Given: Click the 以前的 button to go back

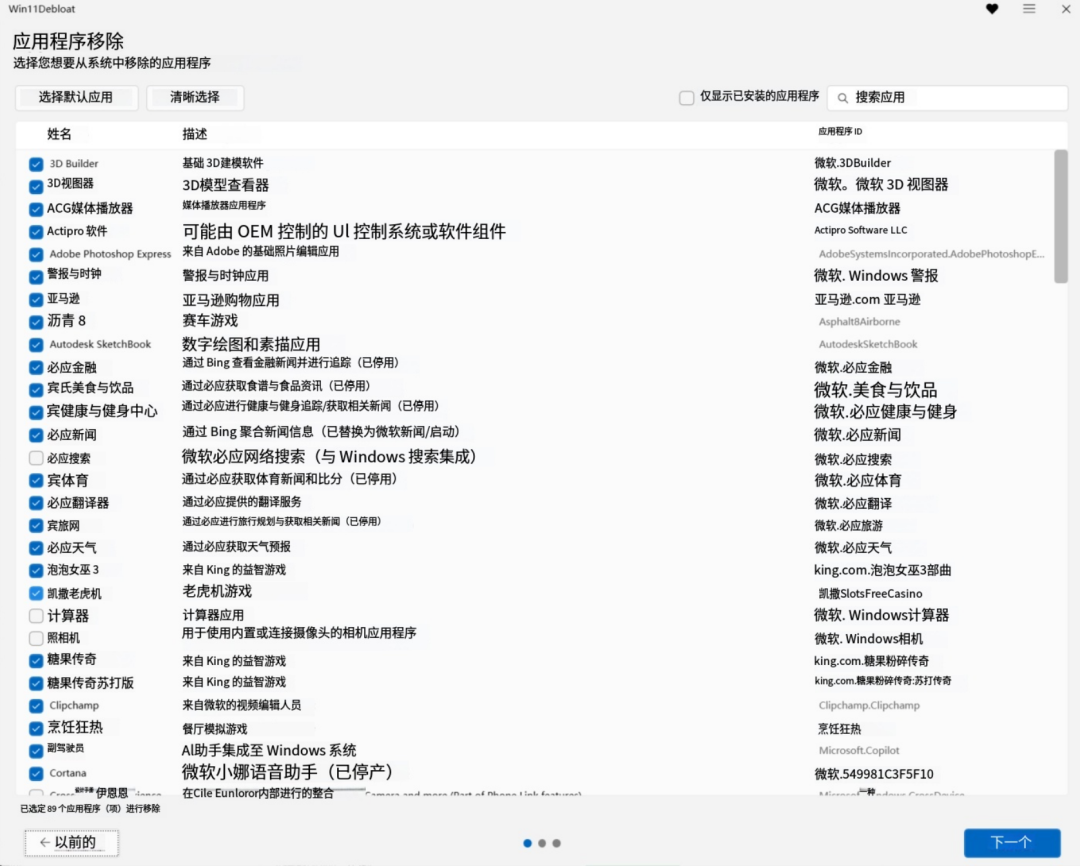Looking at the screenshot, I should (70, 841).
